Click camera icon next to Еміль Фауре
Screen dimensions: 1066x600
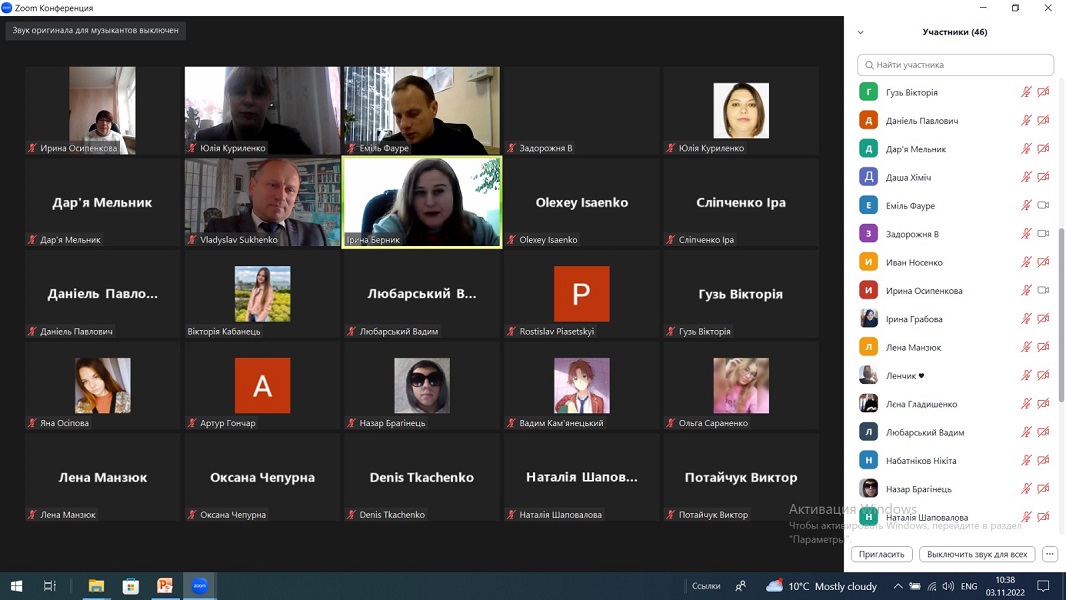[x=1043, y=205]
